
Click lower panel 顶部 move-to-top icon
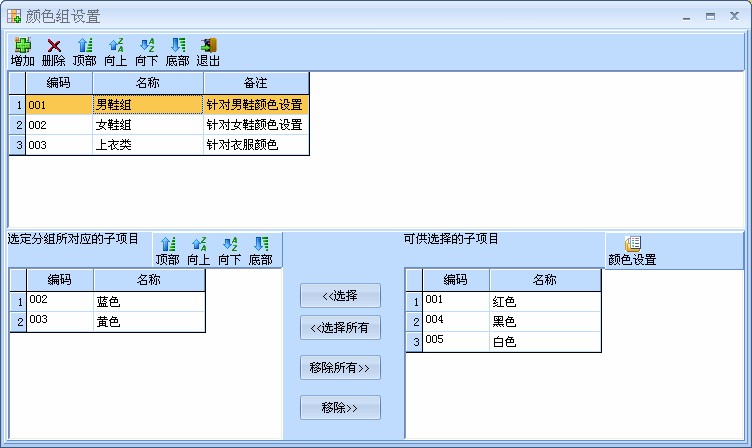[167, 244]
